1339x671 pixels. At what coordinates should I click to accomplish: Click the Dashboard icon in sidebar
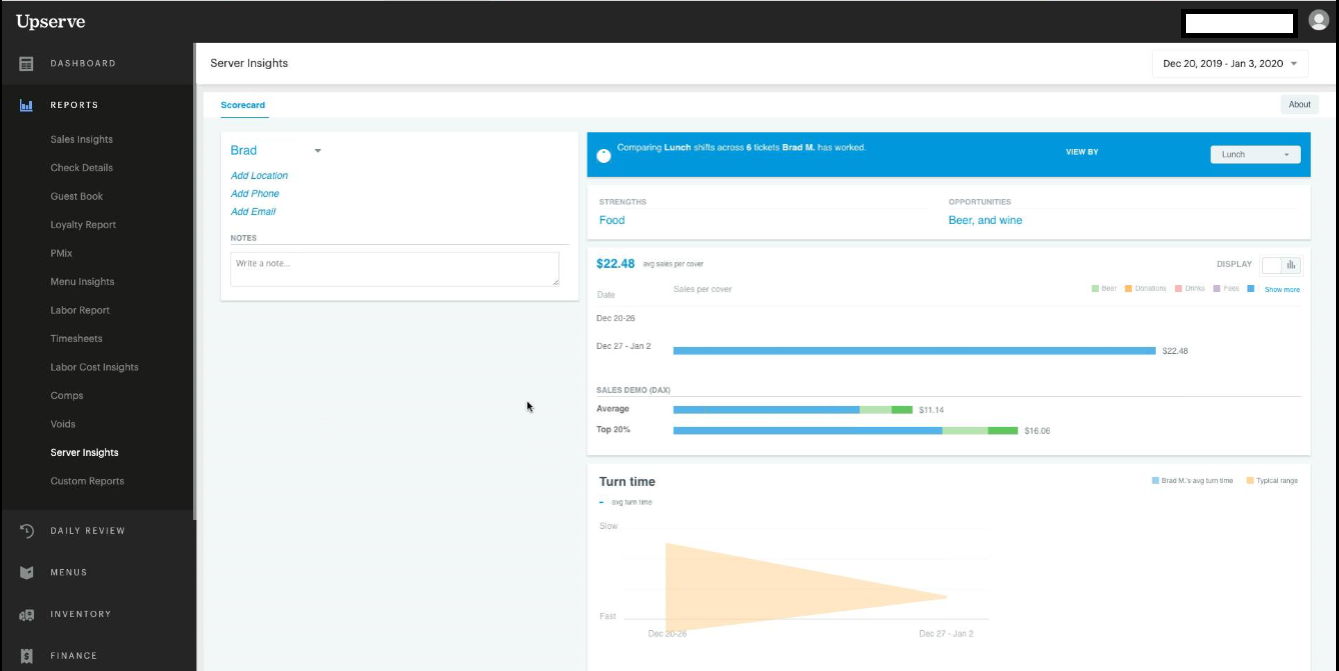click(x=27, y=64)
